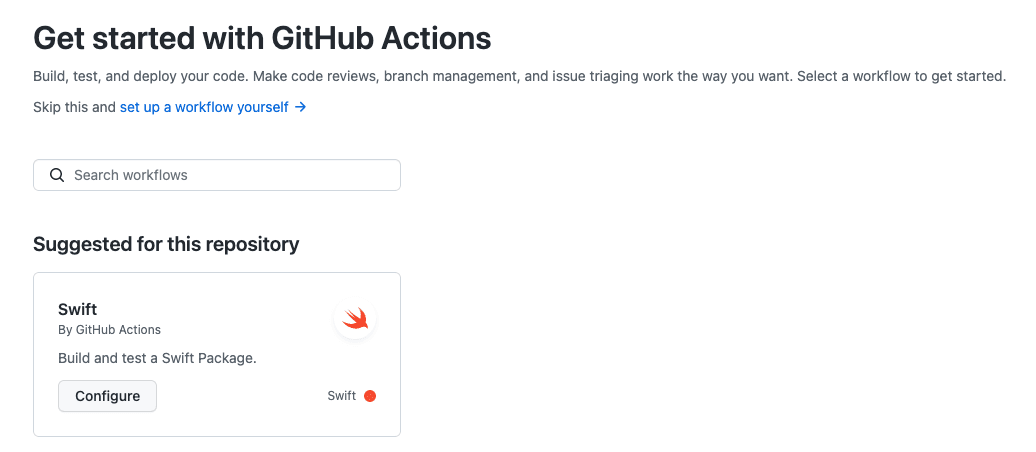Image resolution: width=1036 pixels, height=452 pixels.
Task: Click the magnifying glass search icon
Action: pyautogui.click(x=57, y=175)
